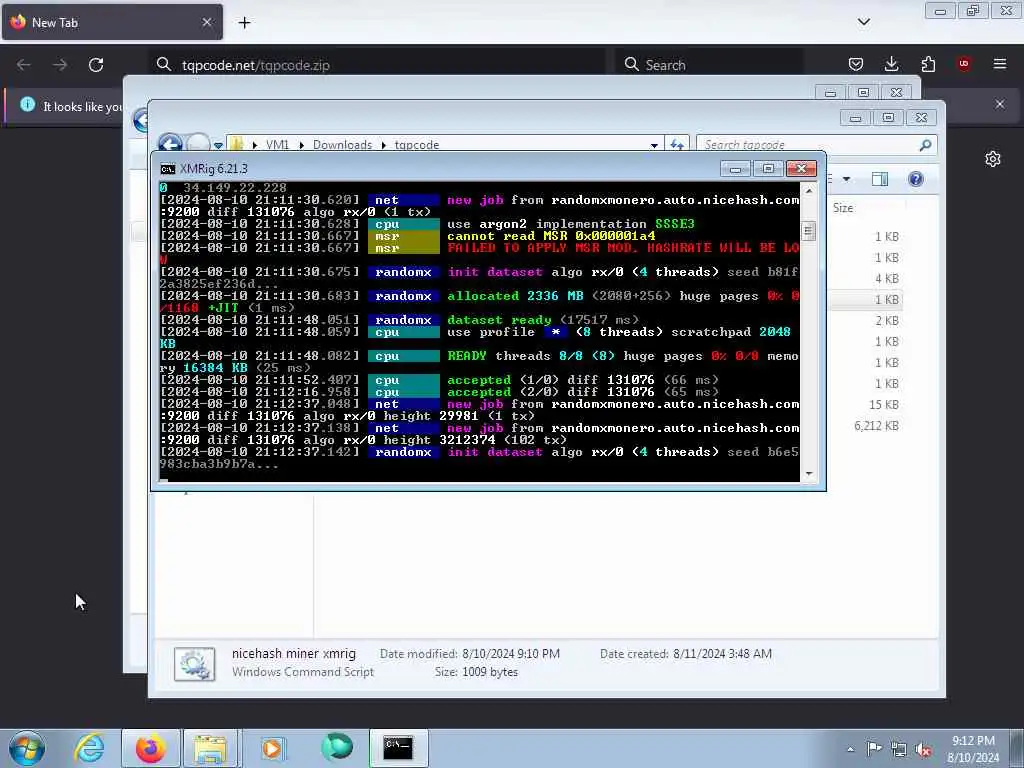Click the muted volume tray icon
1024x768 pixels.
923,750
